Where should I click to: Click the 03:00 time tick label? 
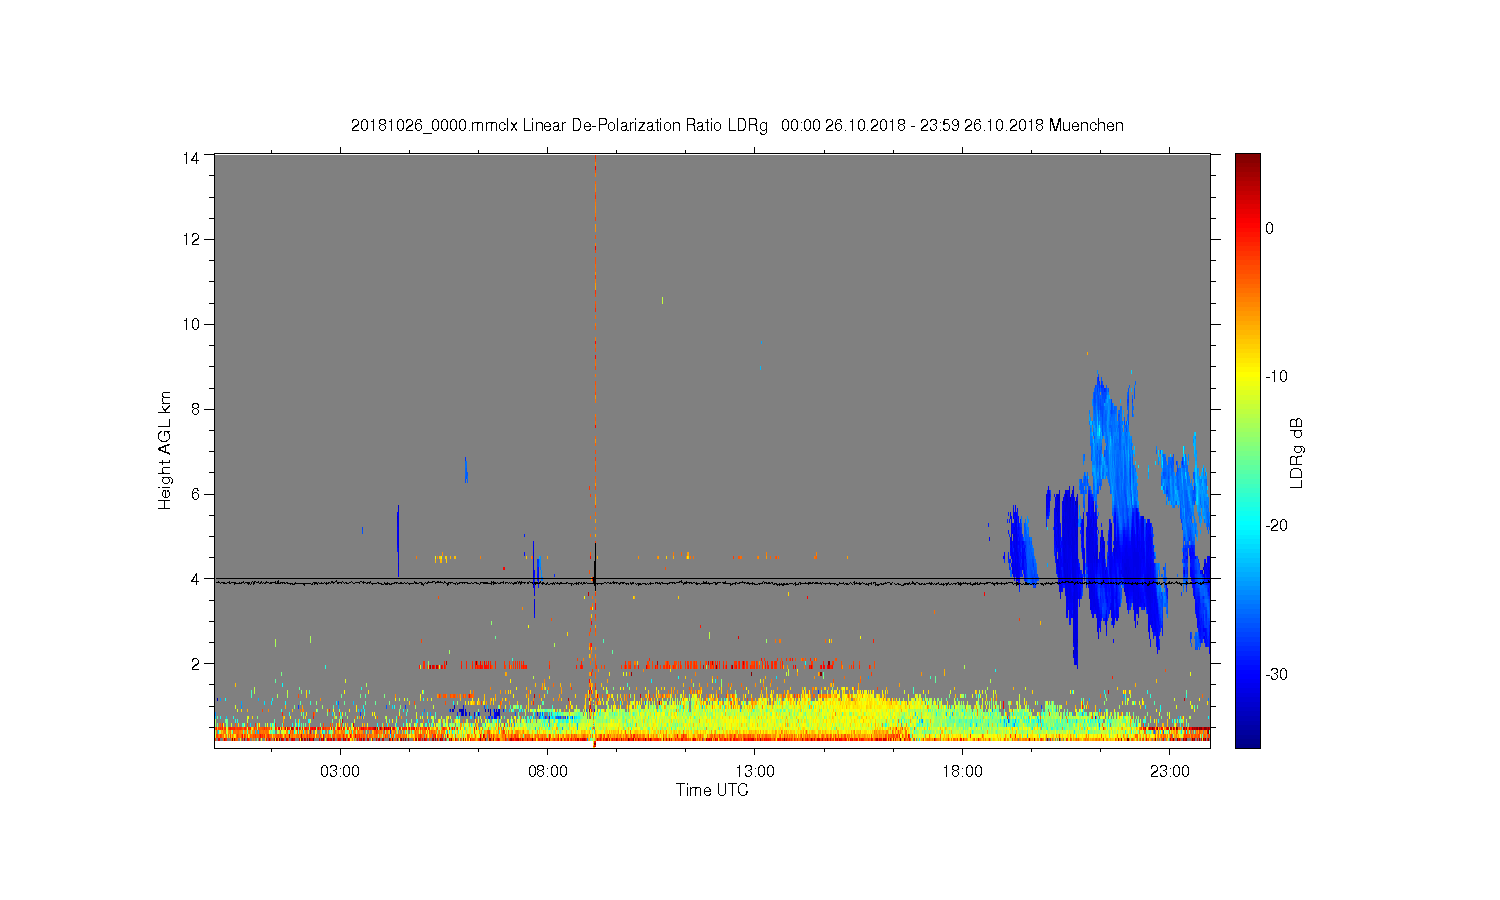click(x=340, y=772)
